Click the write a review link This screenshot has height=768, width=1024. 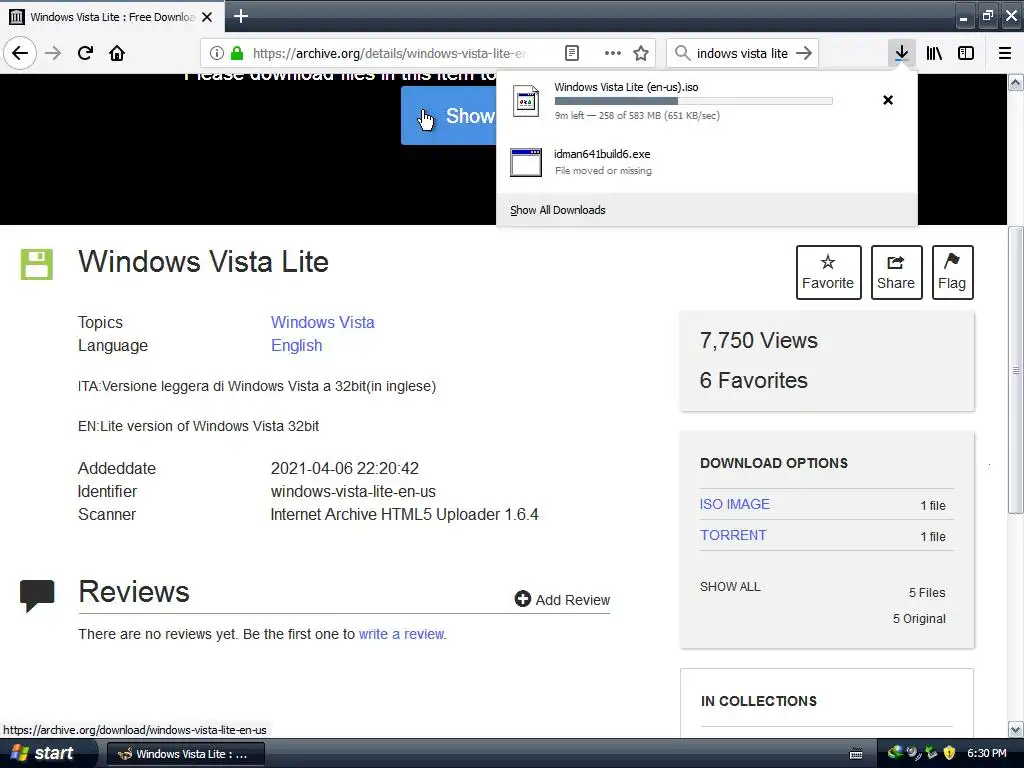[x=402, y=633]
